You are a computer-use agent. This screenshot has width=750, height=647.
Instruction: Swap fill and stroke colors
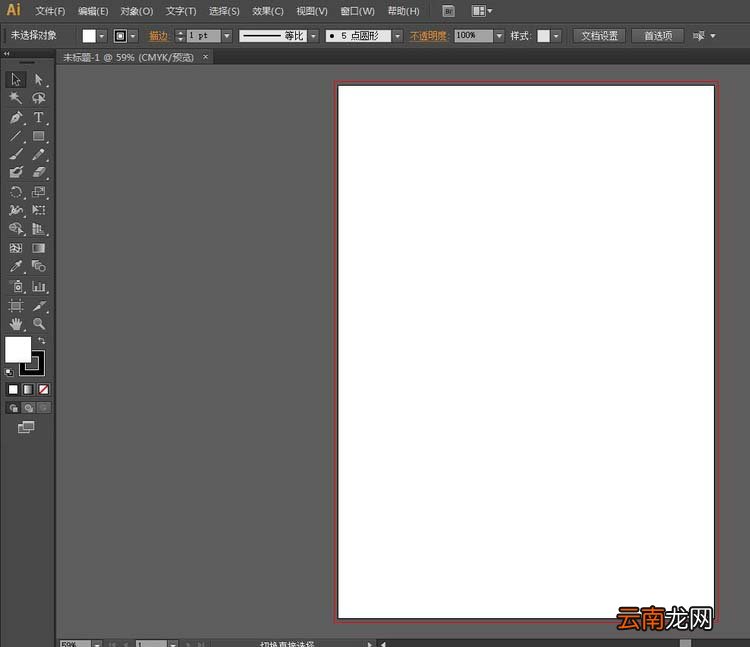click(42, 340)
